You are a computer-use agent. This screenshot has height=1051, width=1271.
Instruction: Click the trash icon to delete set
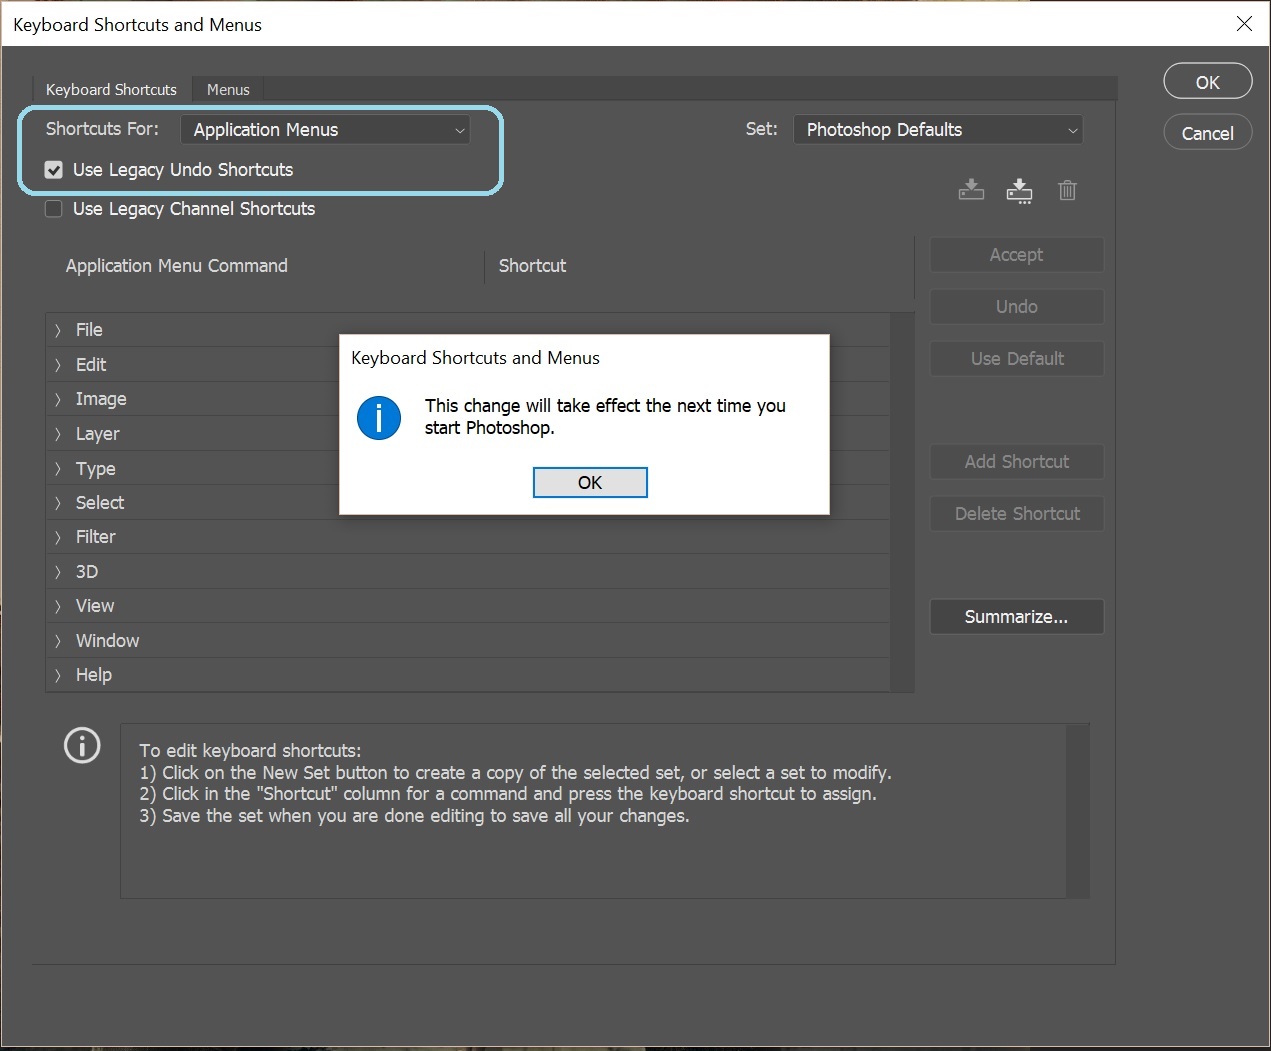(1067, 190)
